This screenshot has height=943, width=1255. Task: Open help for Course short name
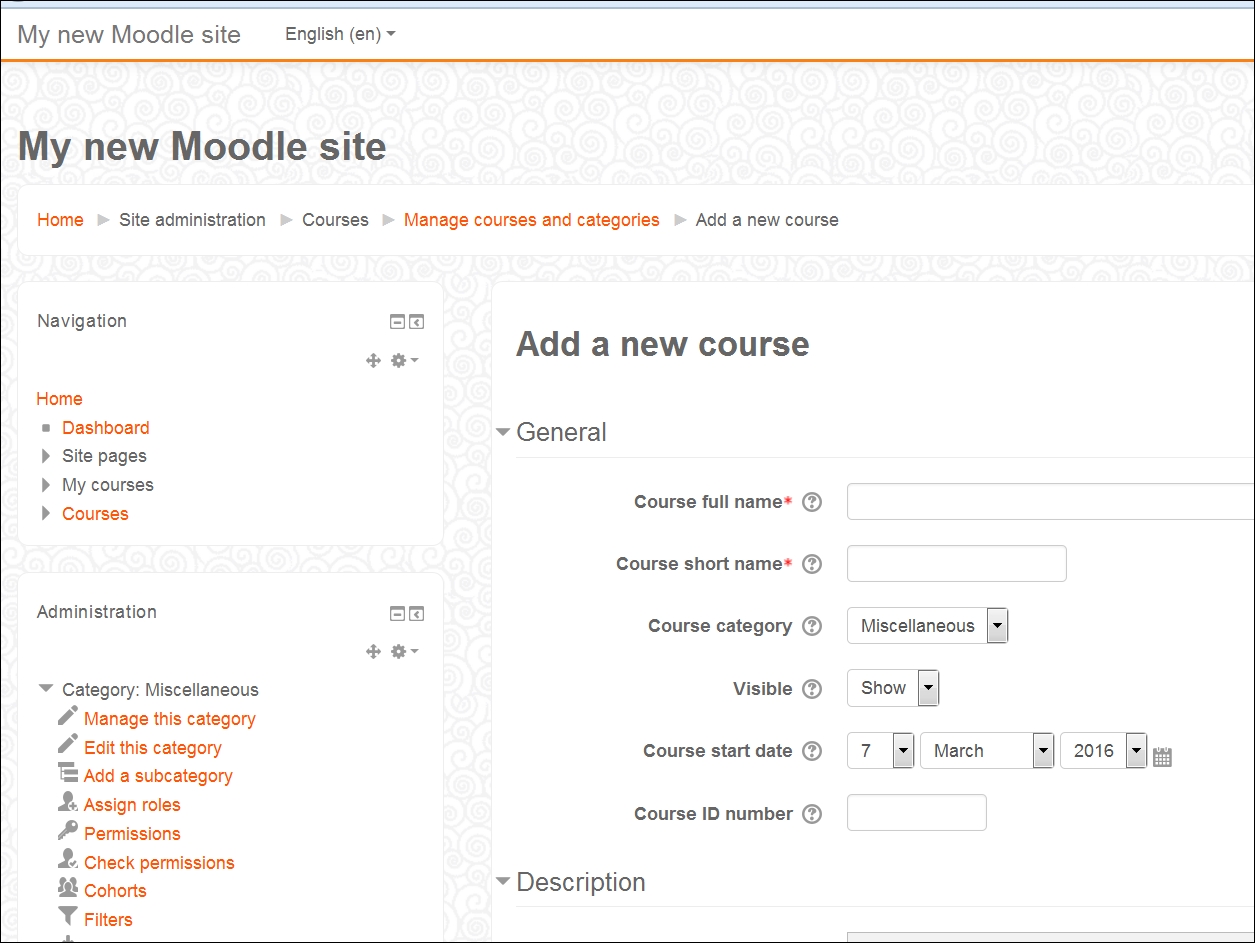click(x=812, y=564)
